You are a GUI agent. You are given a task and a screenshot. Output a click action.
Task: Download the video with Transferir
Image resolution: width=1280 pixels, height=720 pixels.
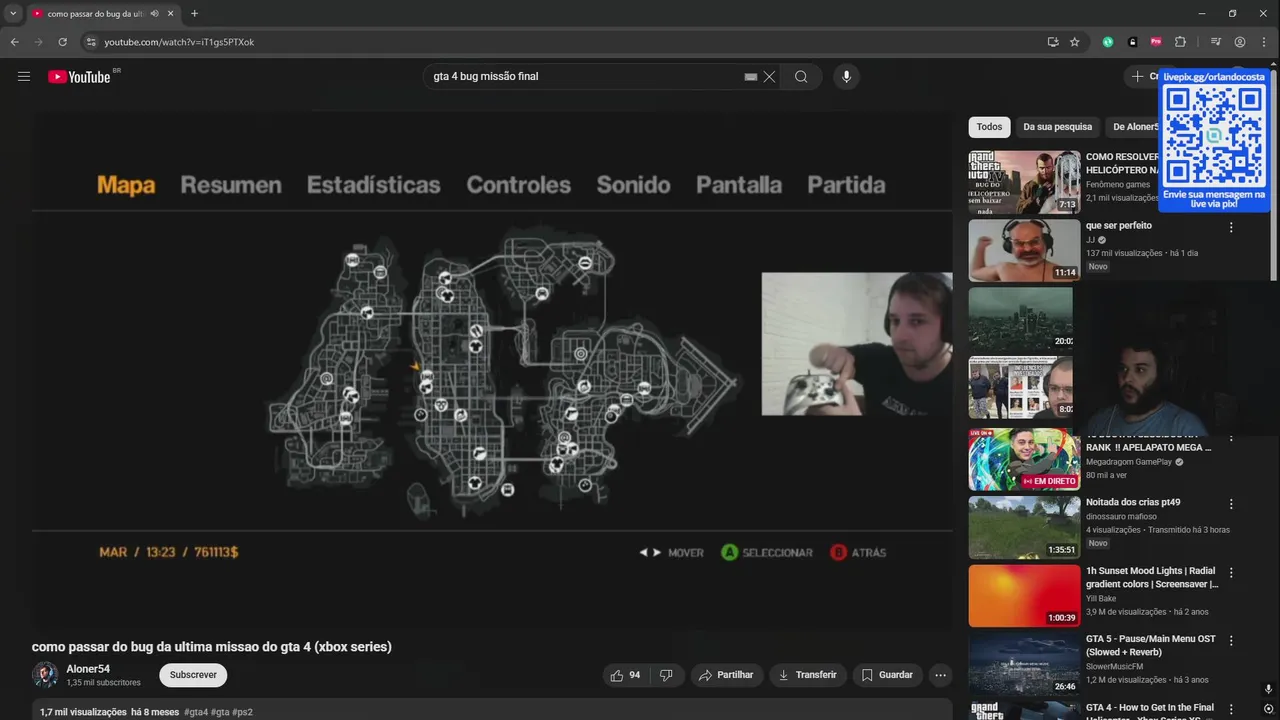coord(808,675)
